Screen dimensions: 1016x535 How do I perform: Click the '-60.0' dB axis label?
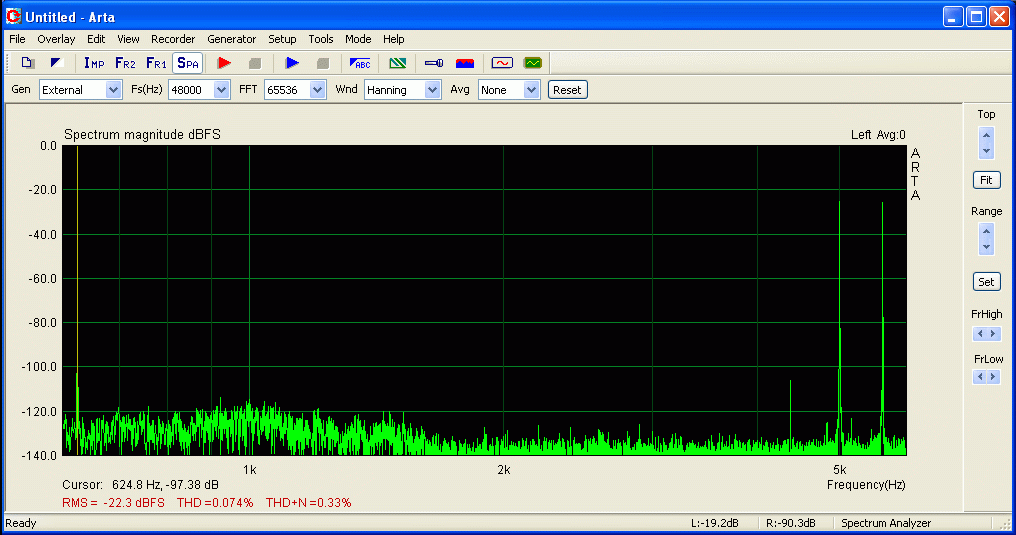[x=42, y=279]
